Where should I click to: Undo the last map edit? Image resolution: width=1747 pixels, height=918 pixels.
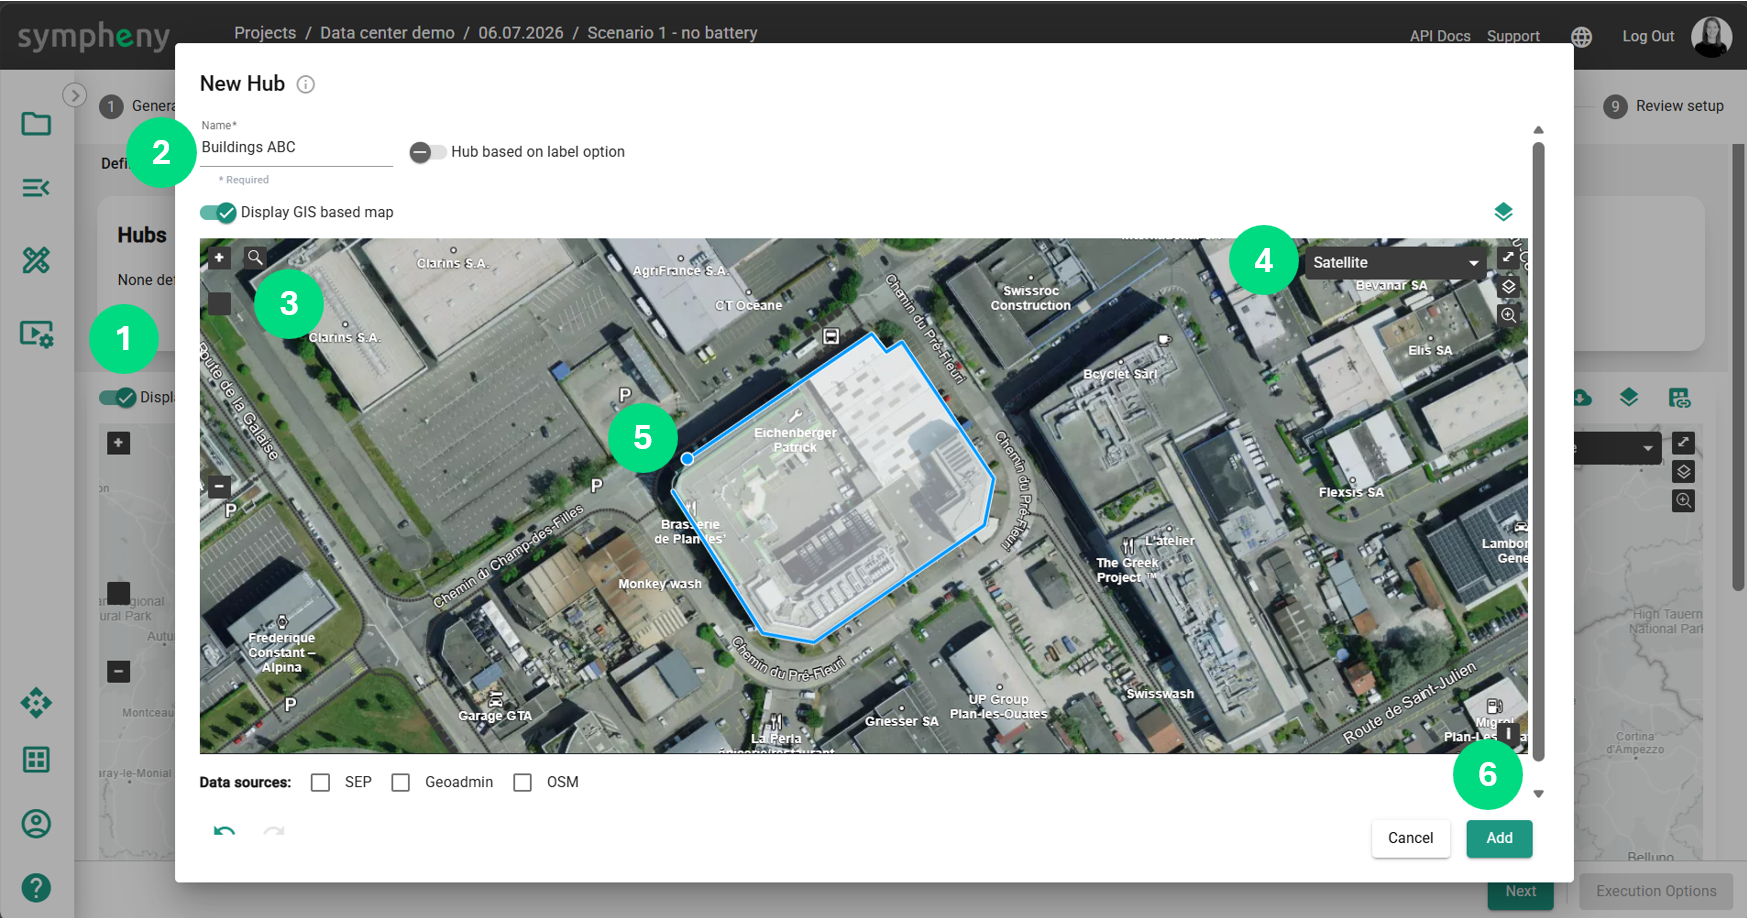[225, 831]
